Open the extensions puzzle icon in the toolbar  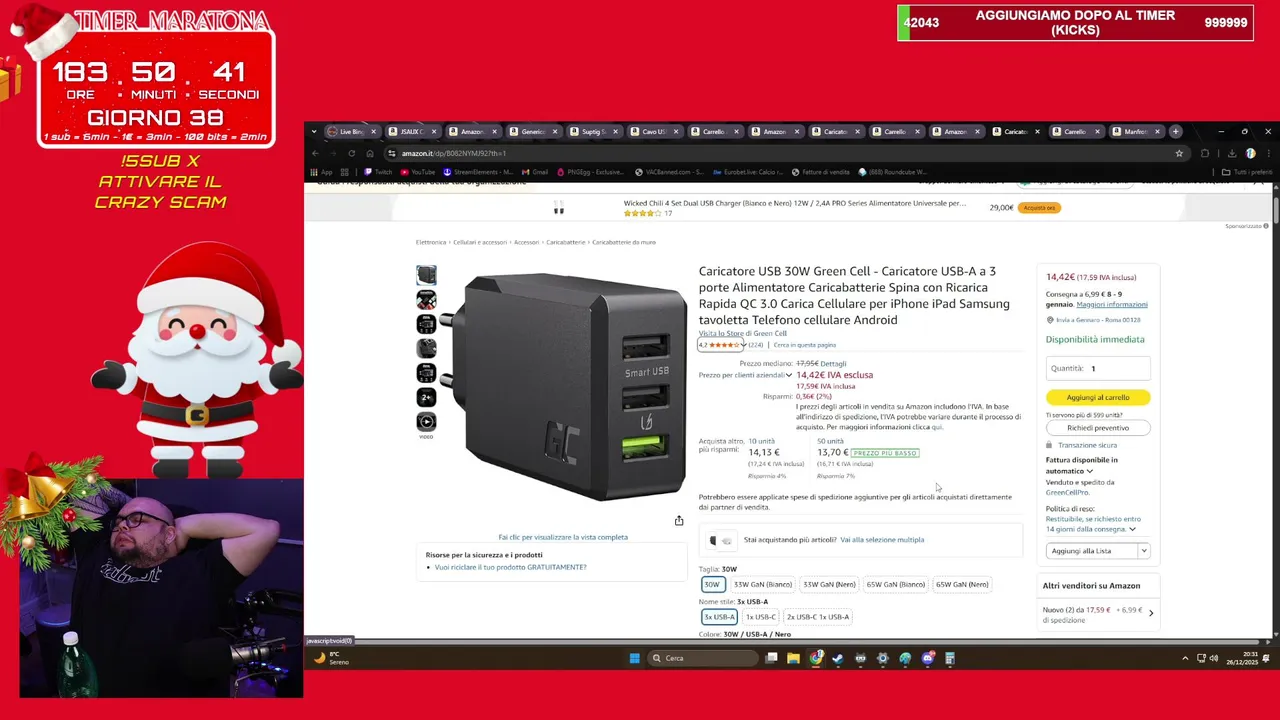pyautogui.click(x=1205, y=153)
